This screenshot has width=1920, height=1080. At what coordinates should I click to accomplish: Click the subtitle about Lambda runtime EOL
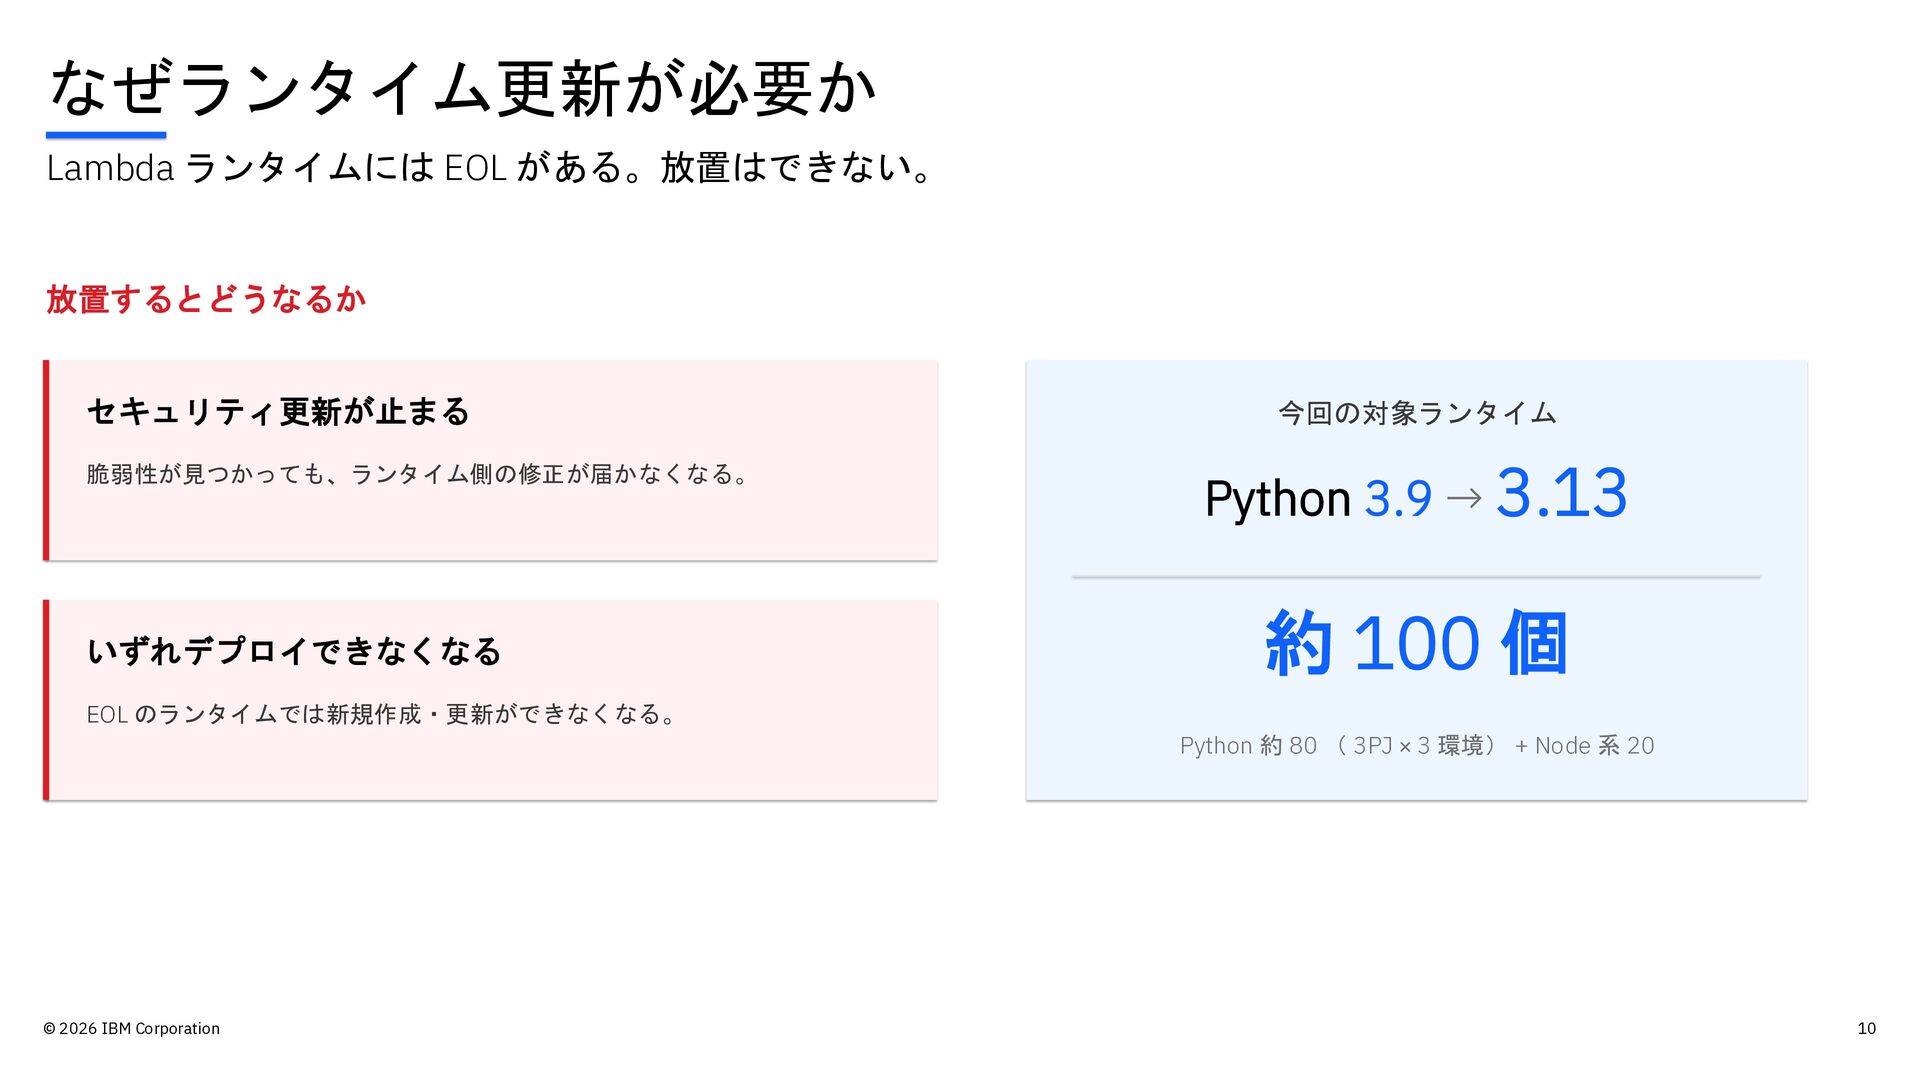491,167
